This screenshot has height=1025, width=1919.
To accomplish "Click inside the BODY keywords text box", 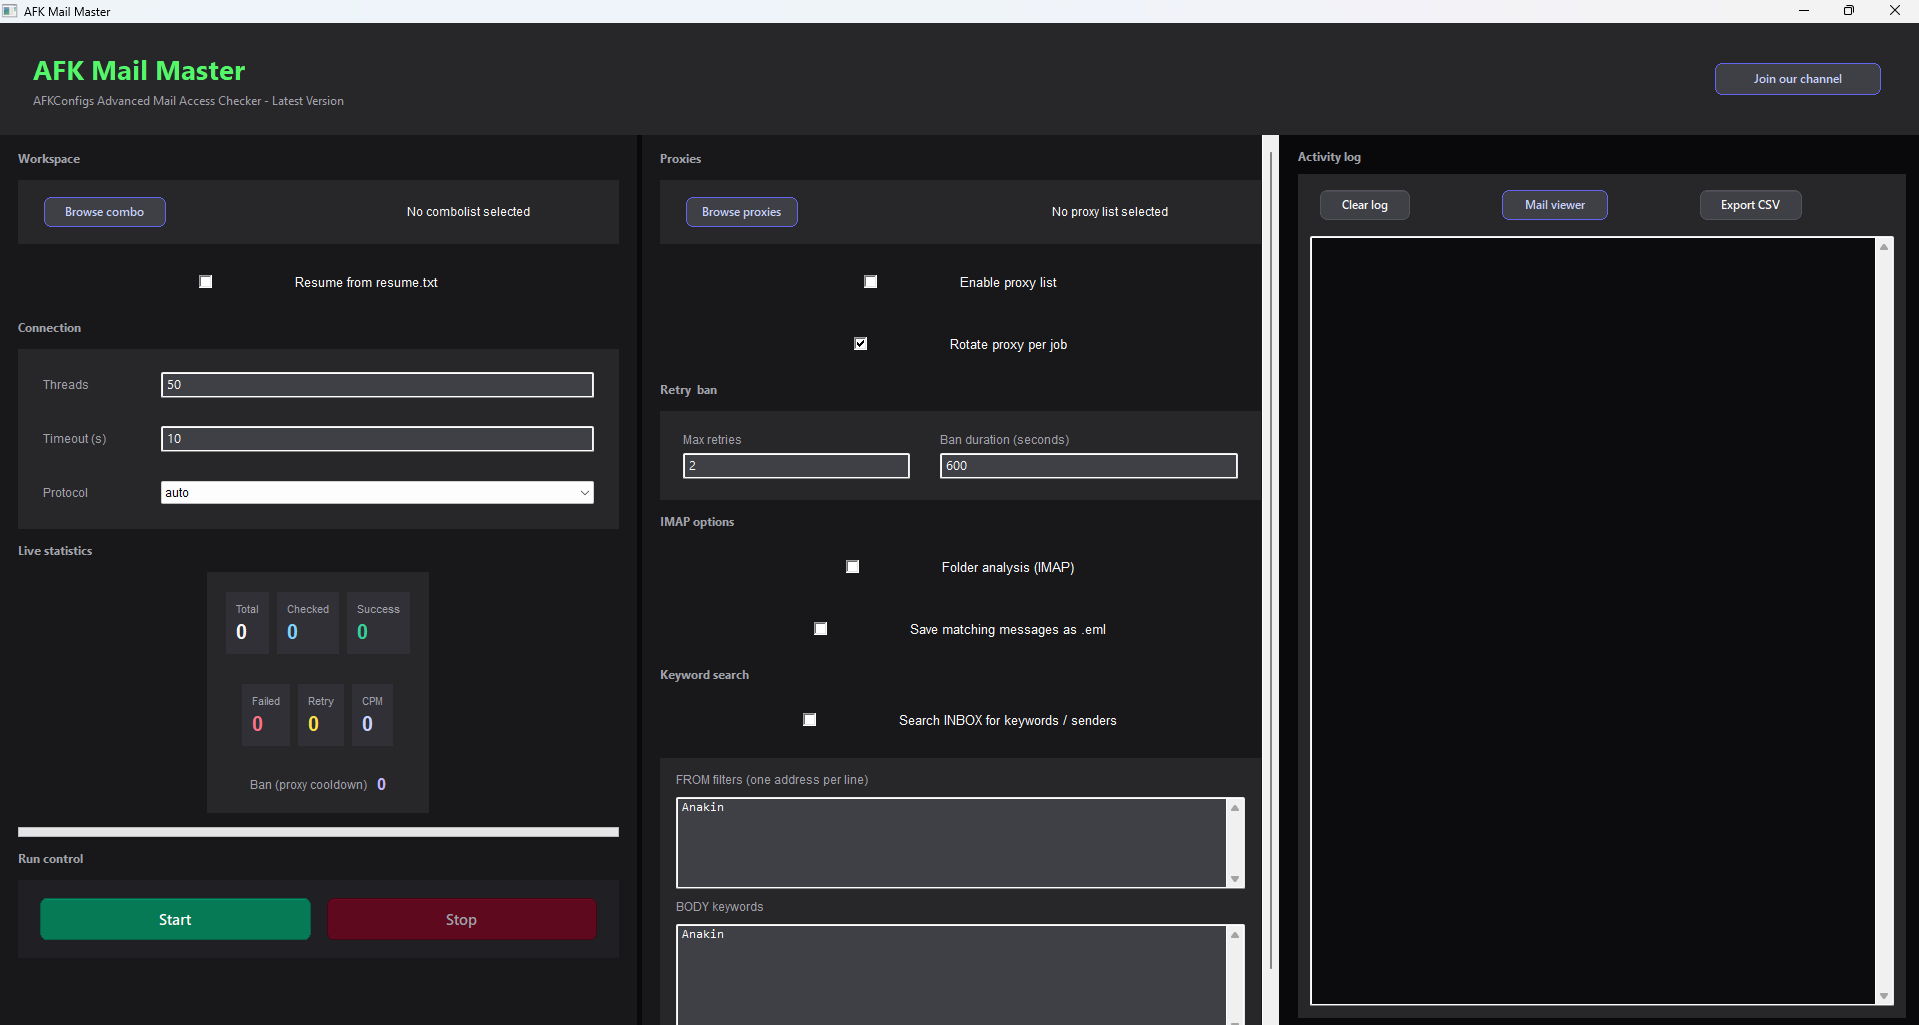I will [952, 975].
